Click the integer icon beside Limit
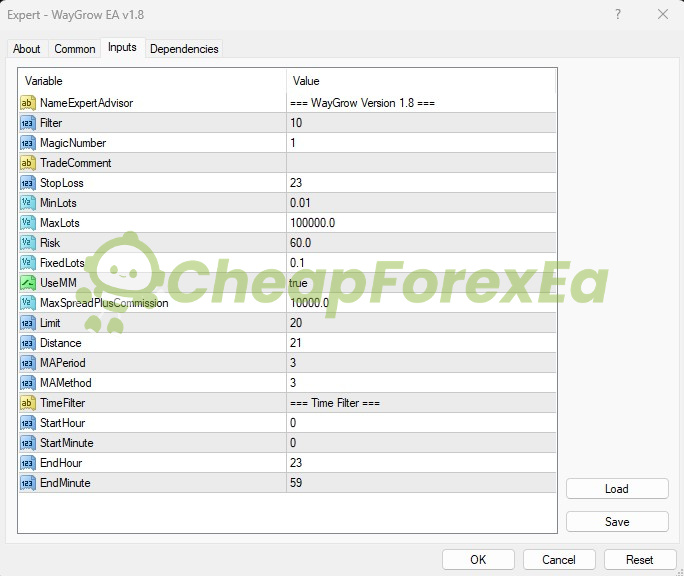This screenshot has height=576, width=684. [27, 323]
